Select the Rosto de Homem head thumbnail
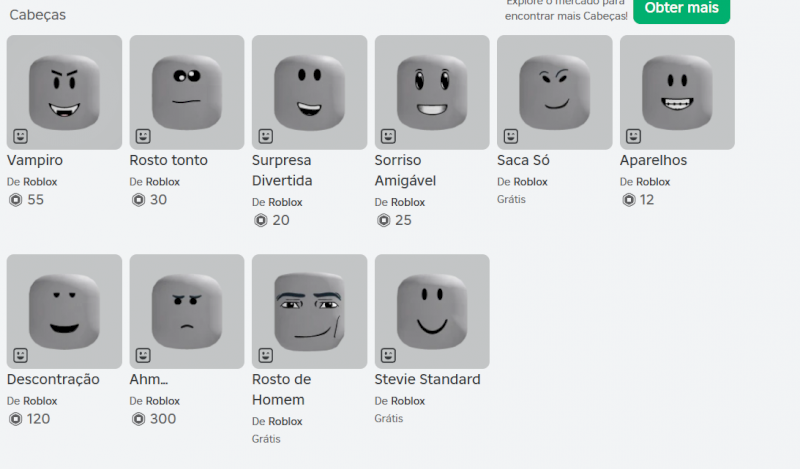Image resolution: width=800 pixels, height=469 pixels. click(x=309, y=311)
